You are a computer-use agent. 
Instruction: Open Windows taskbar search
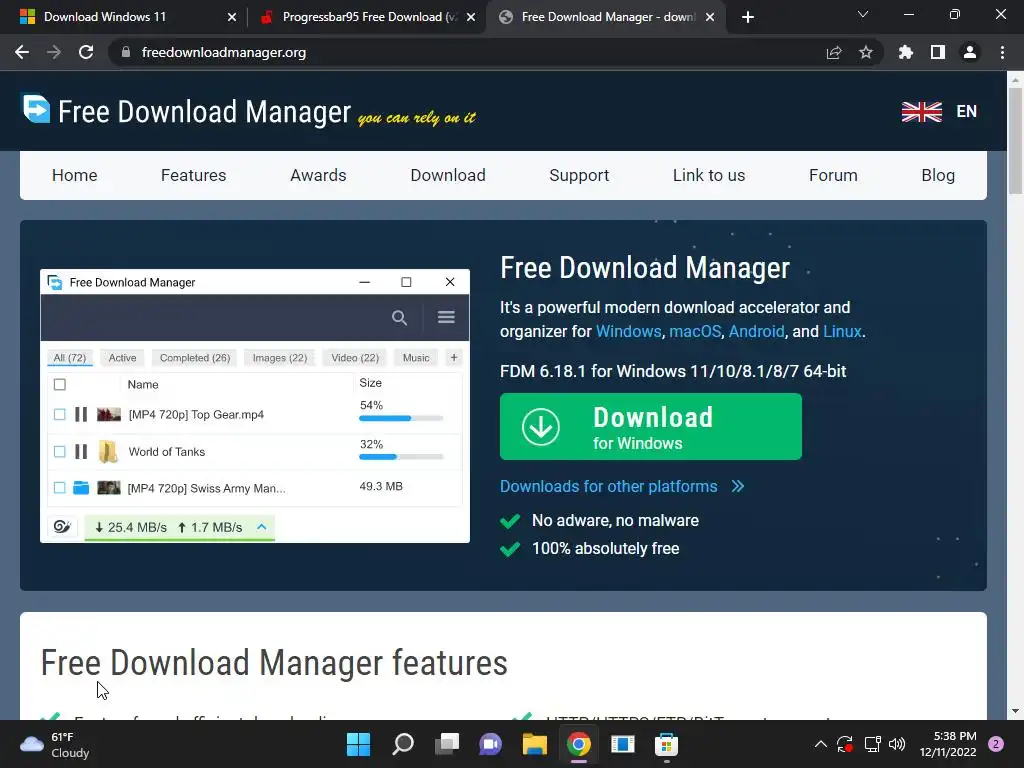[x=403, y=744]
